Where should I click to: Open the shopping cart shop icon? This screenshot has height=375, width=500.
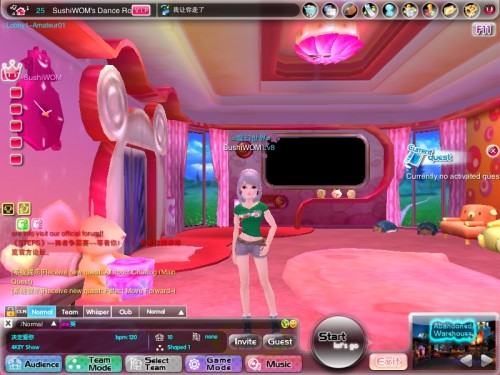[310, 10]
